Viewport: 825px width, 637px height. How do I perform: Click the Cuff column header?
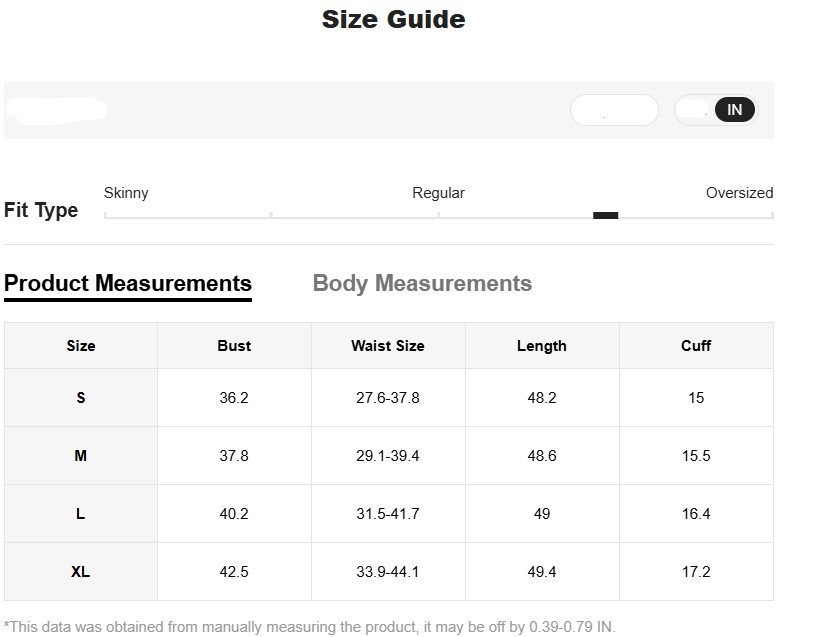click(696, 346)
